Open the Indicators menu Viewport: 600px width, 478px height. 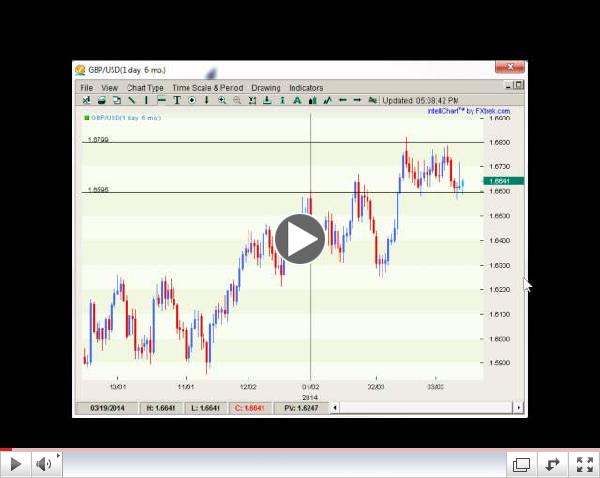(x=306, y=88)
